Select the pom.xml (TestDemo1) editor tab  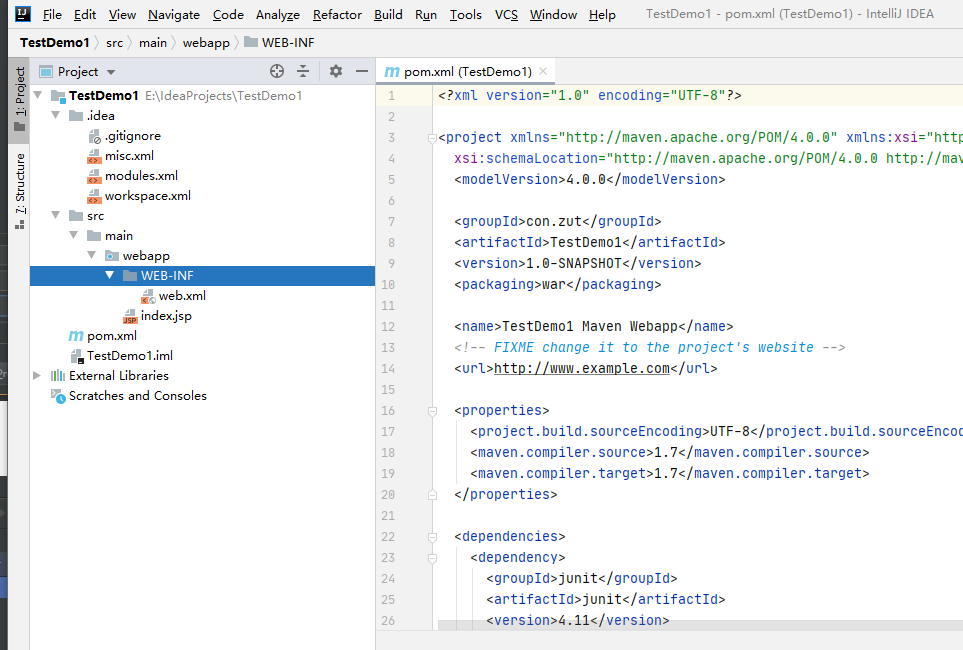click(x=465, y=71)
